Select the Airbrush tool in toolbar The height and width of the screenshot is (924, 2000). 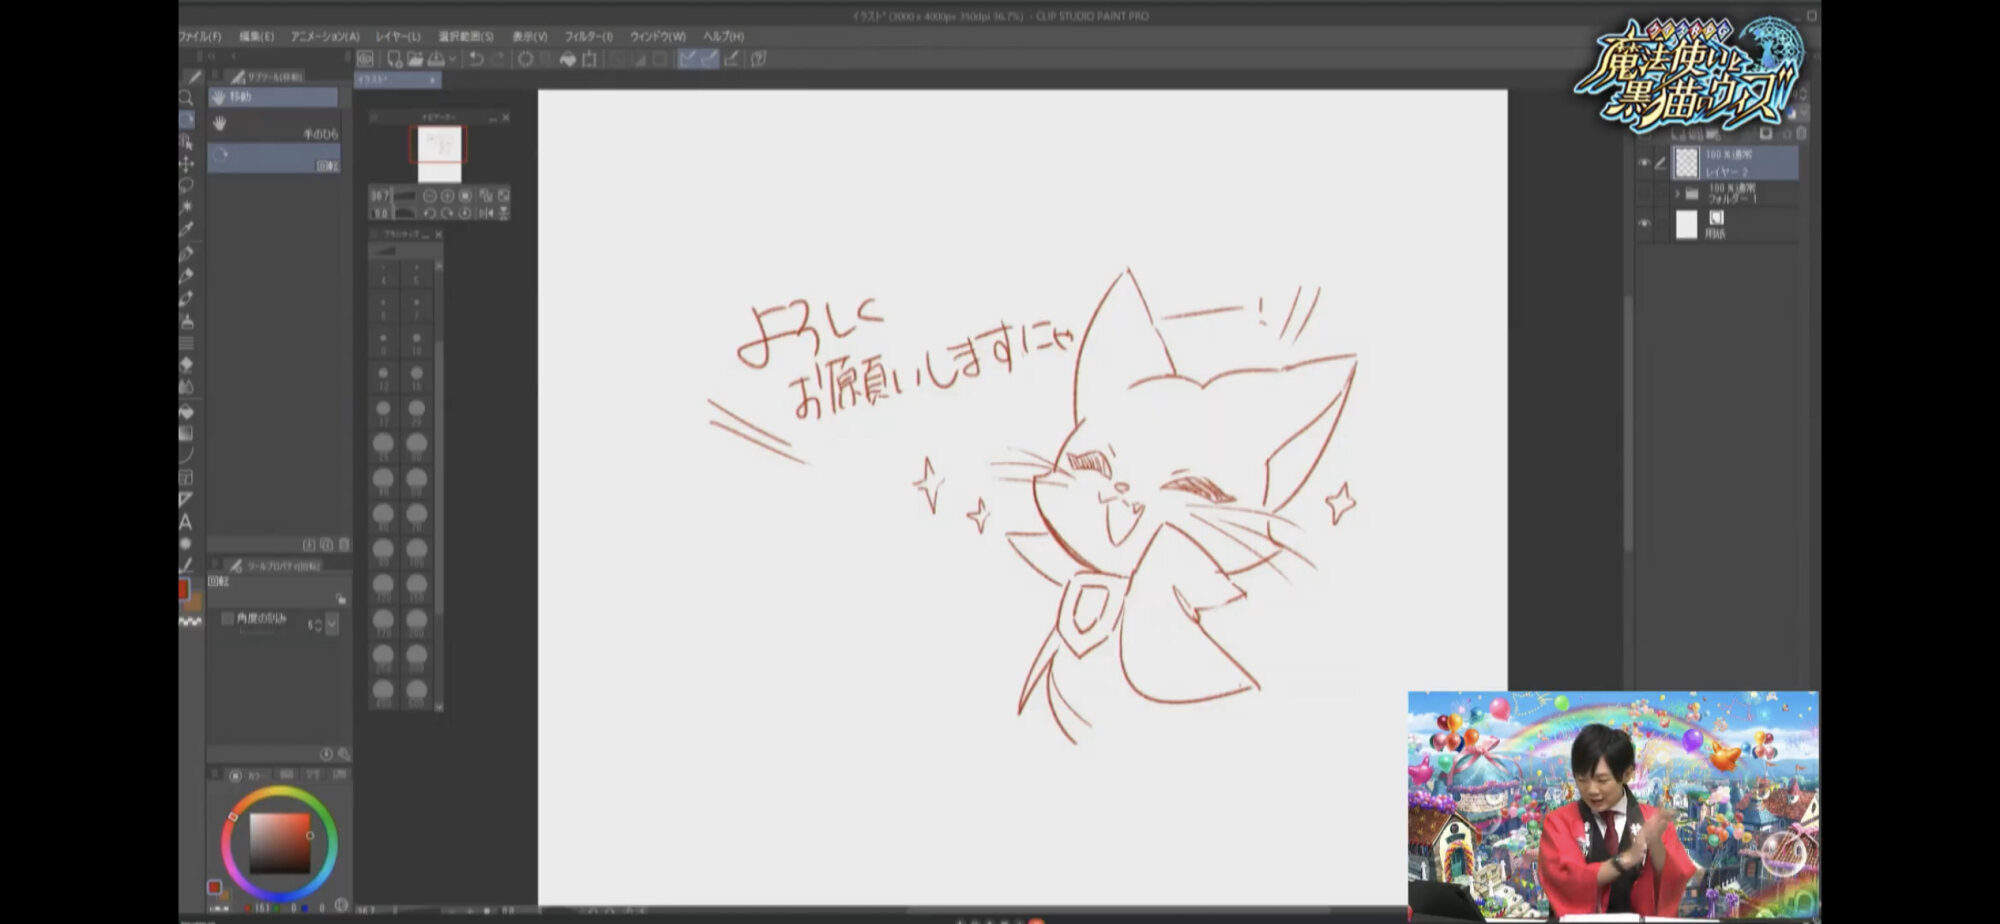(186, 321)
